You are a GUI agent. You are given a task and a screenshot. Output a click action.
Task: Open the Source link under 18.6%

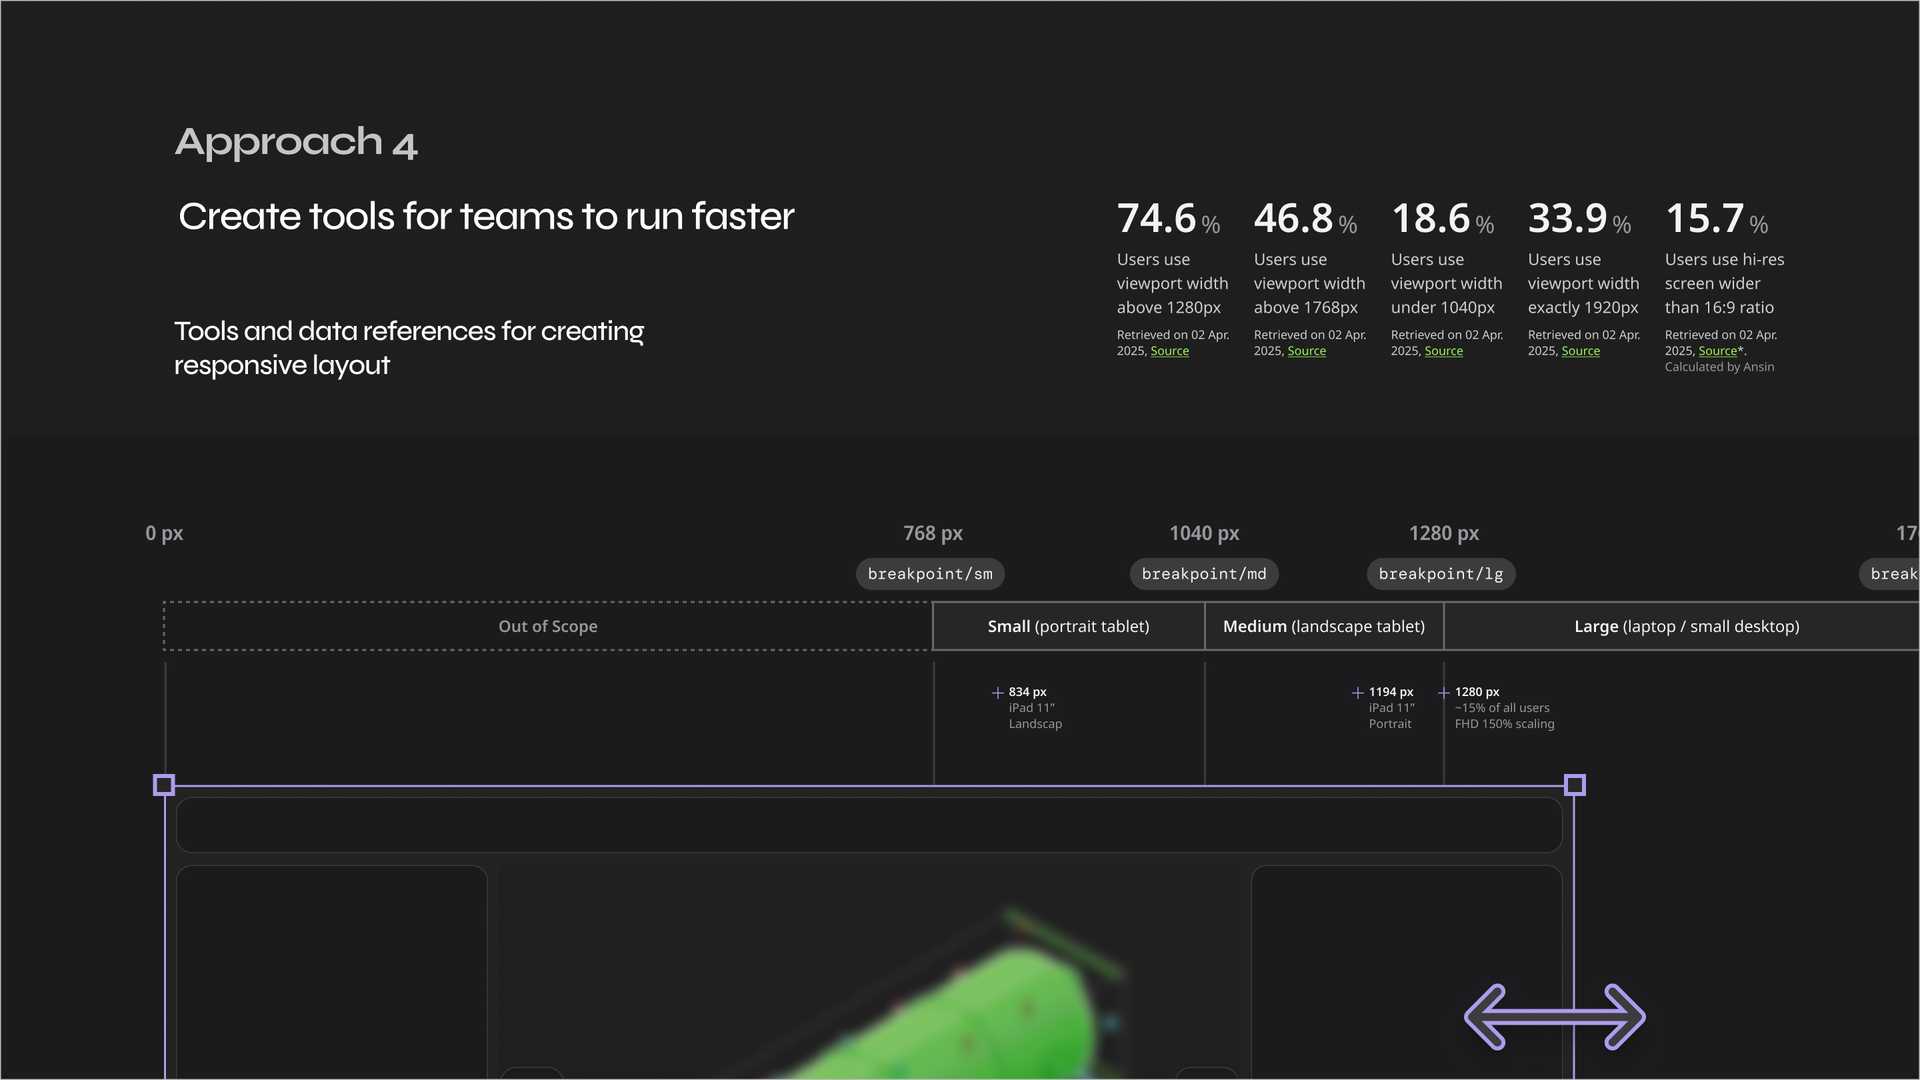pos(1443,351)
